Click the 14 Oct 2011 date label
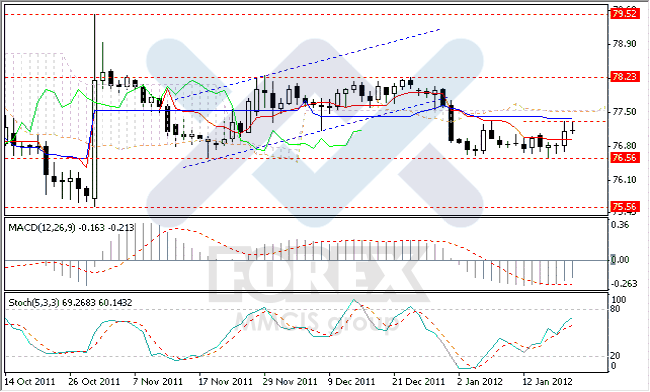The width and height of the screenshot is (650, 392). pyautogui.click(x=30, y=382)
